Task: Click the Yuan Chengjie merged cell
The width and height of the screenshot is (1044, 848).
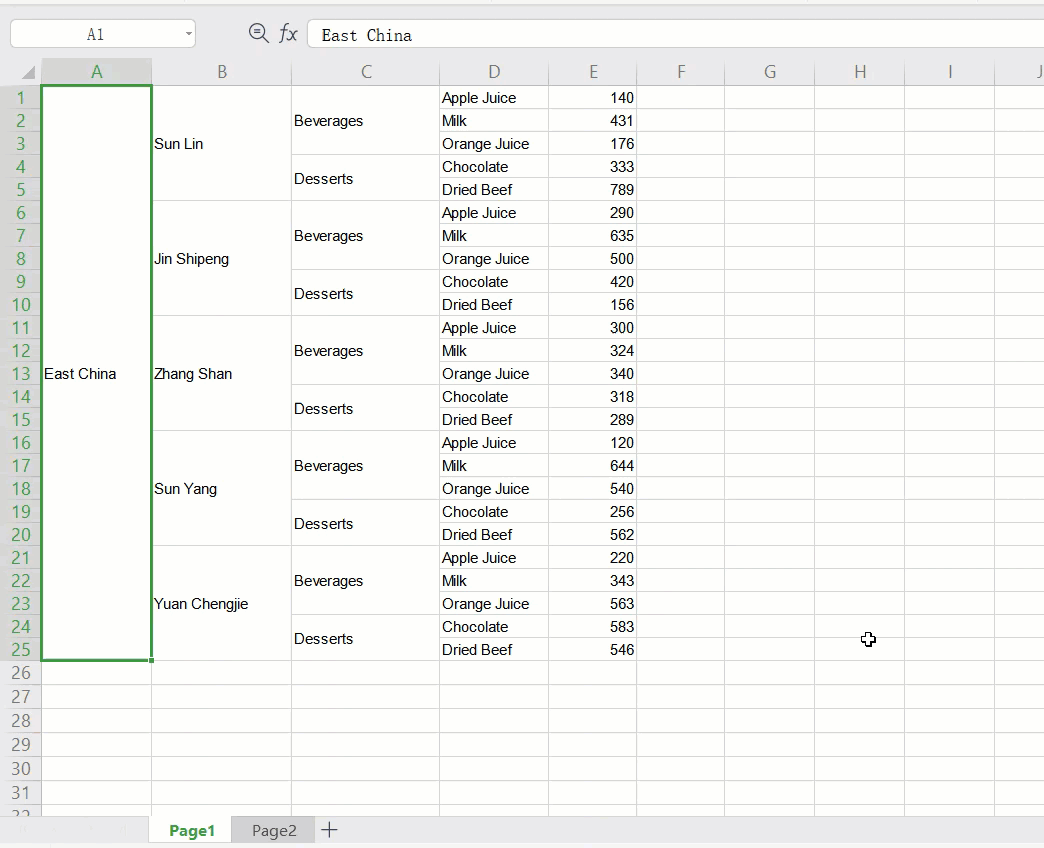Action: pos(222,604)
